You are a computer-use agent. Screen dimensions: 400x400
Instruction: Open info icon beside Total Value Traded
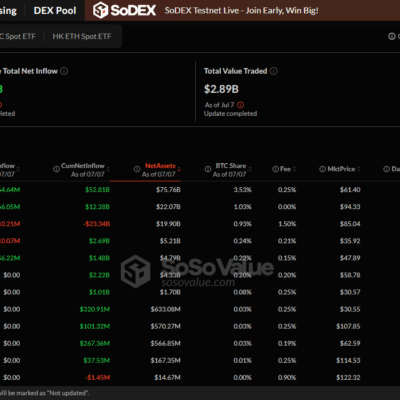click(x=274, y=71)
